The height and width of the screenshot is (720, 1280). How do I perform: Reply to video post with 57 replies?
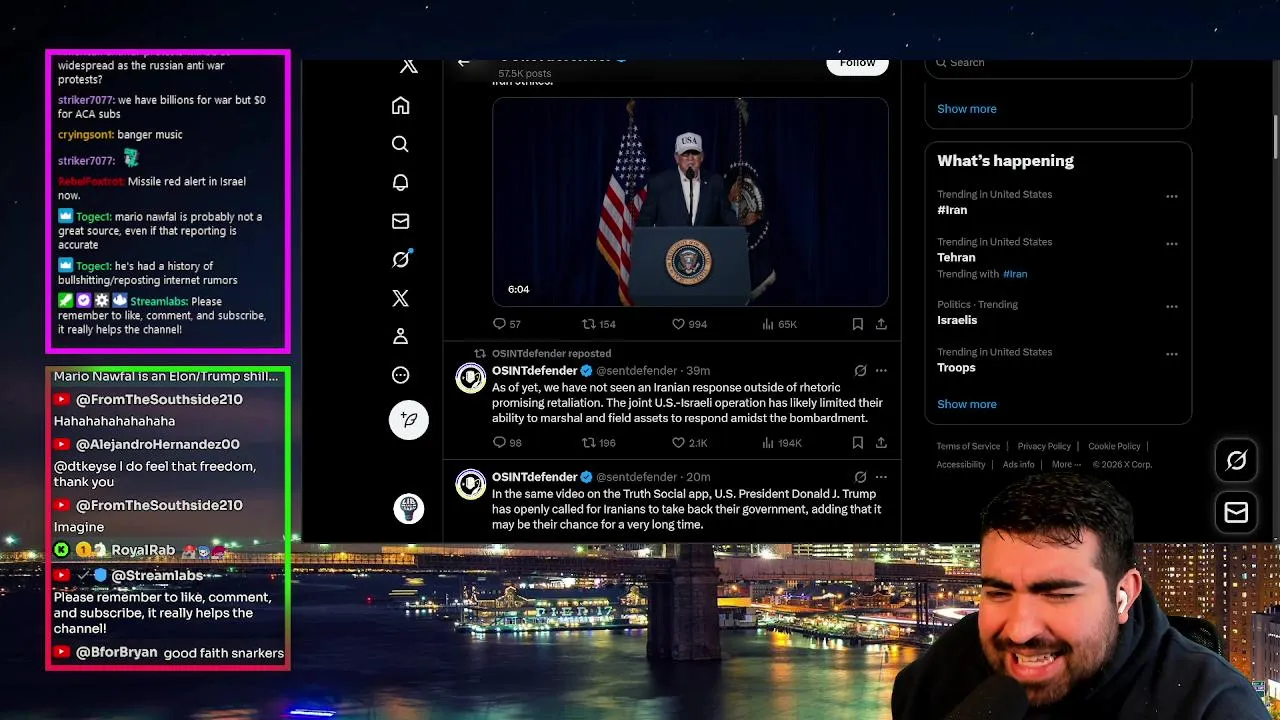click(507, 324)
